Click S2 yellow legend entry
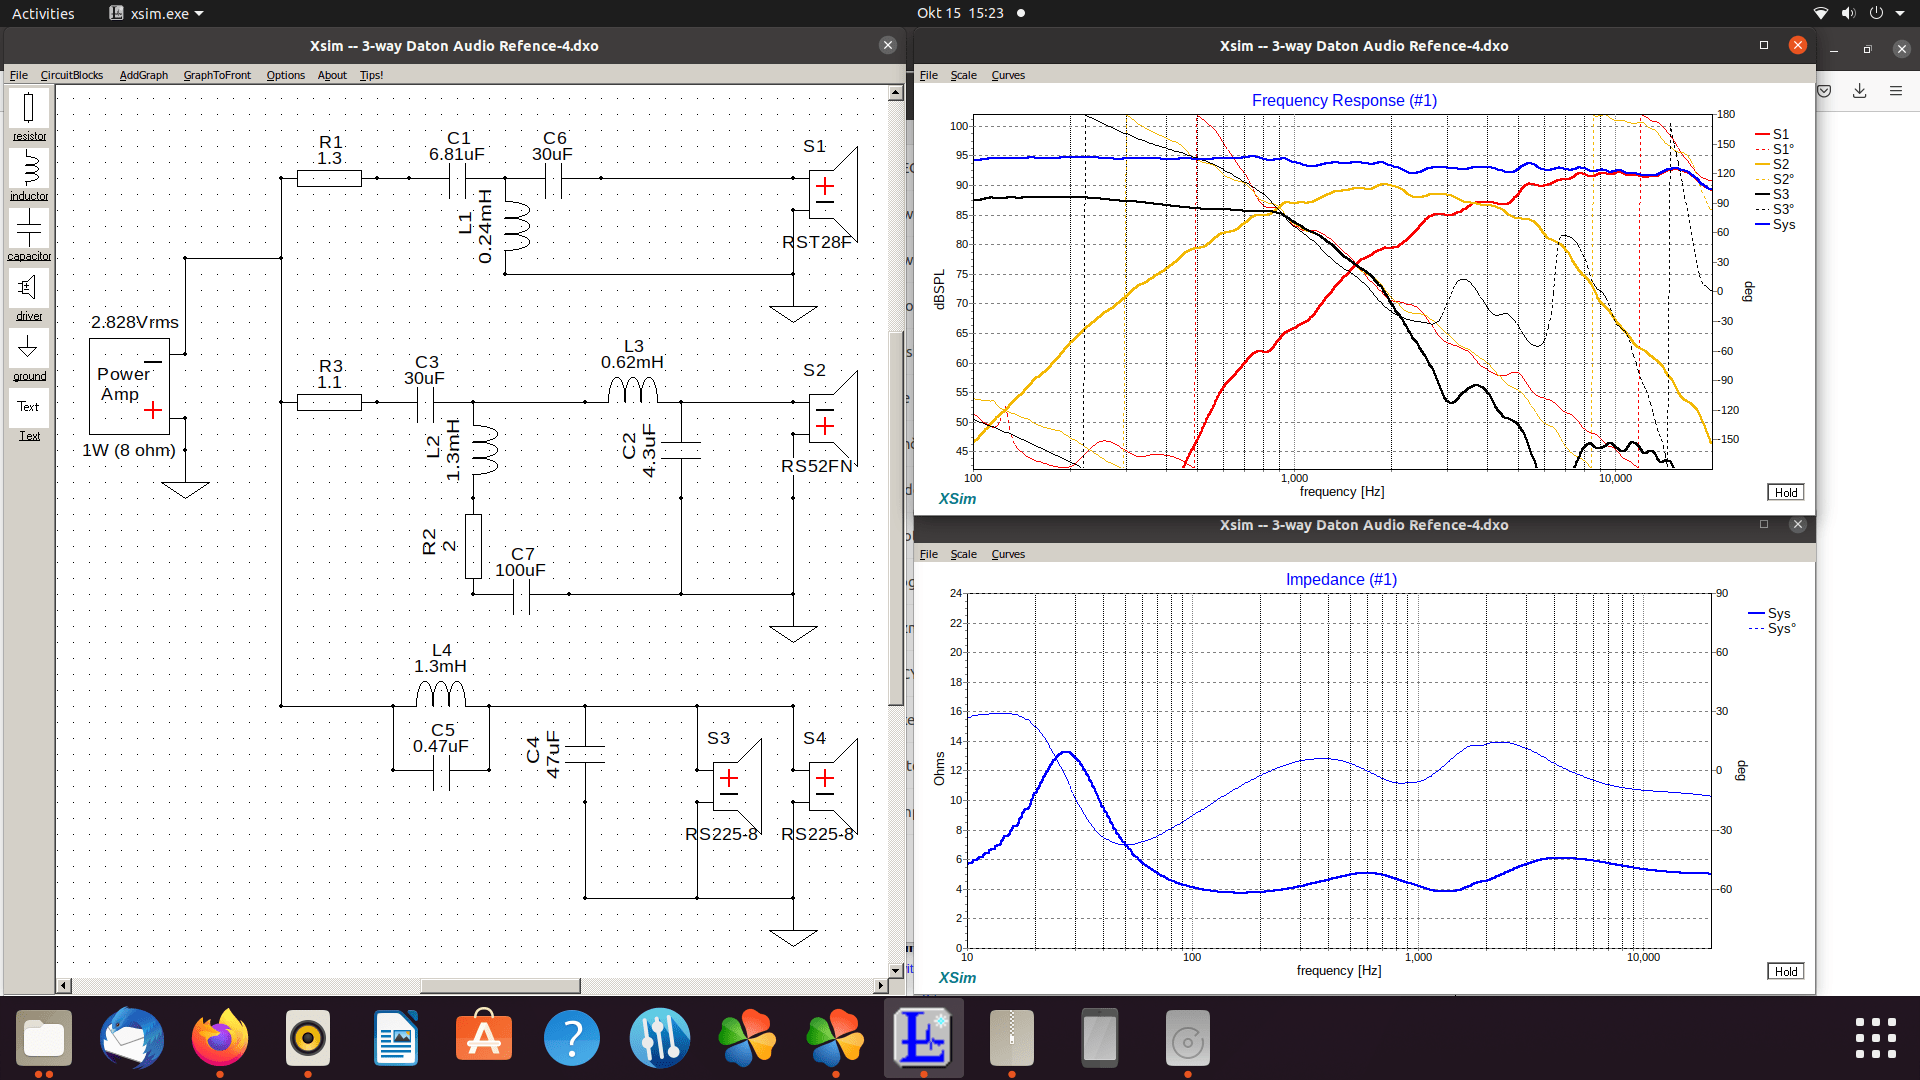 [1772, 164]
